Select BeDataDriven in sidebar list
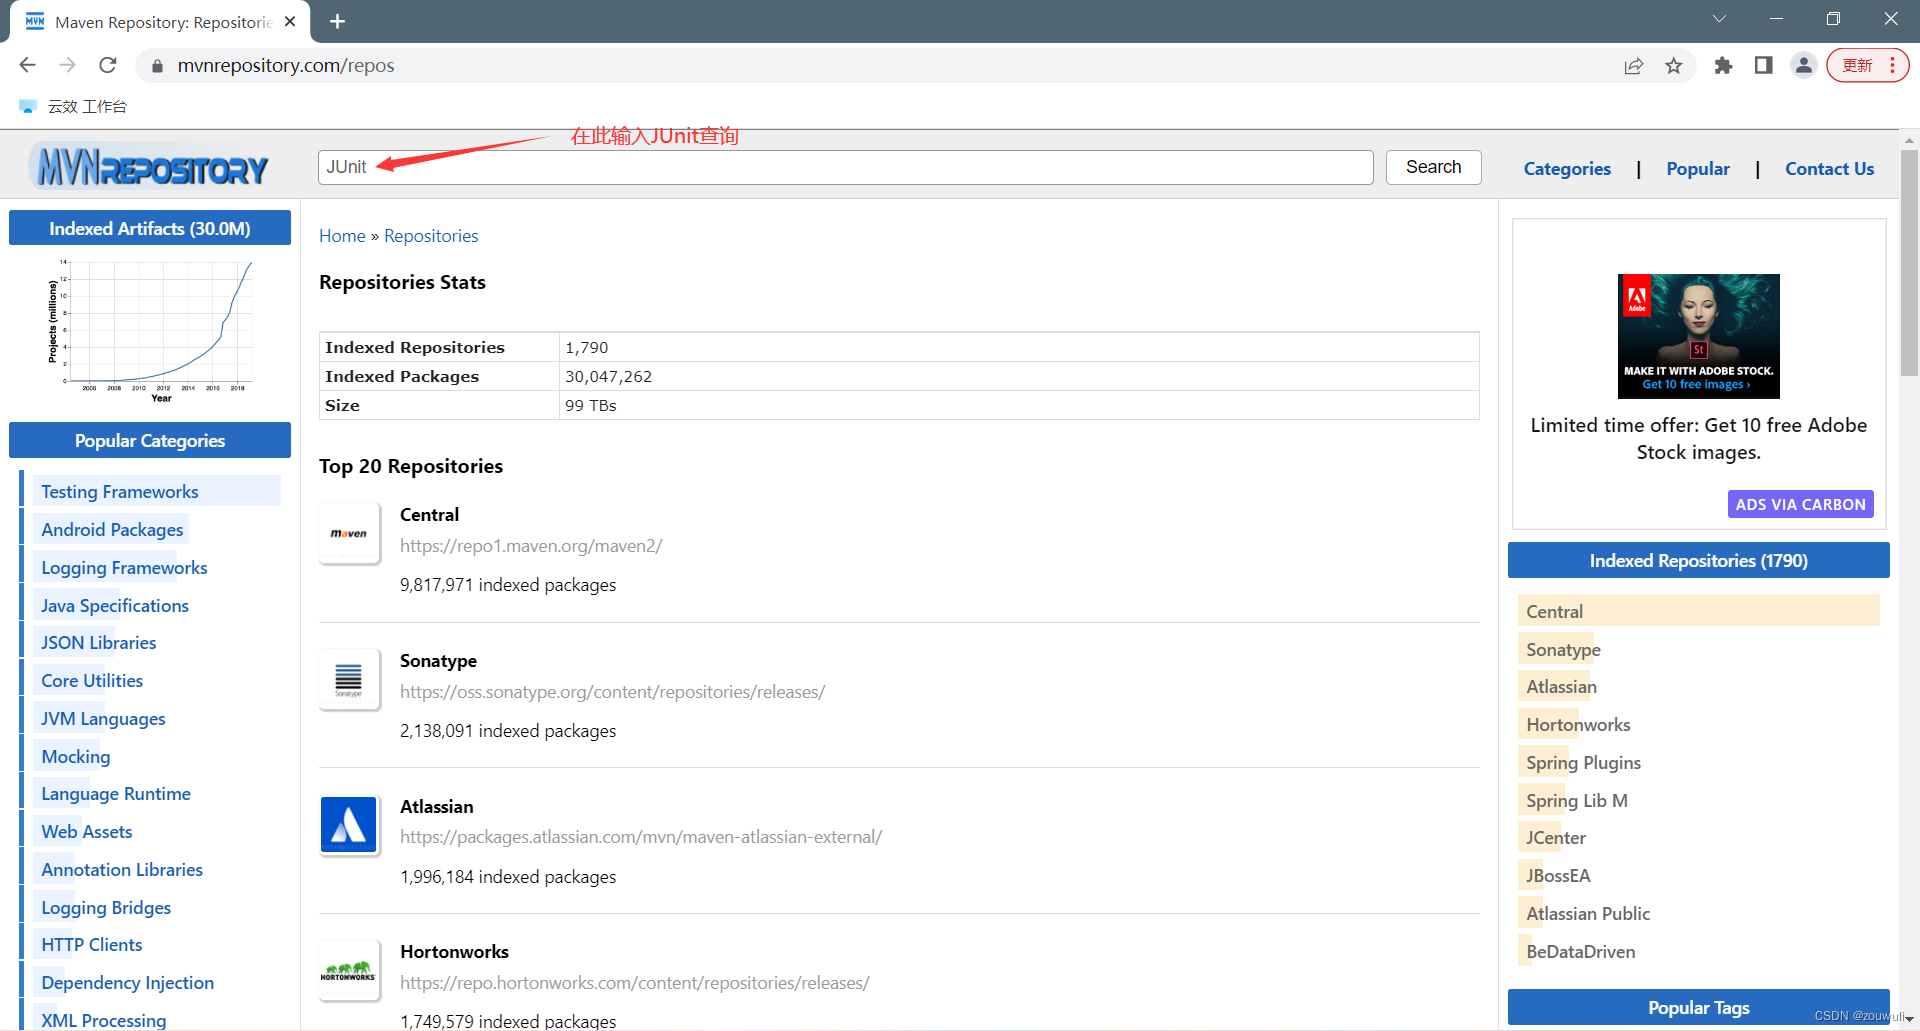The image size is (1920, 1031). click(1580, 952)
